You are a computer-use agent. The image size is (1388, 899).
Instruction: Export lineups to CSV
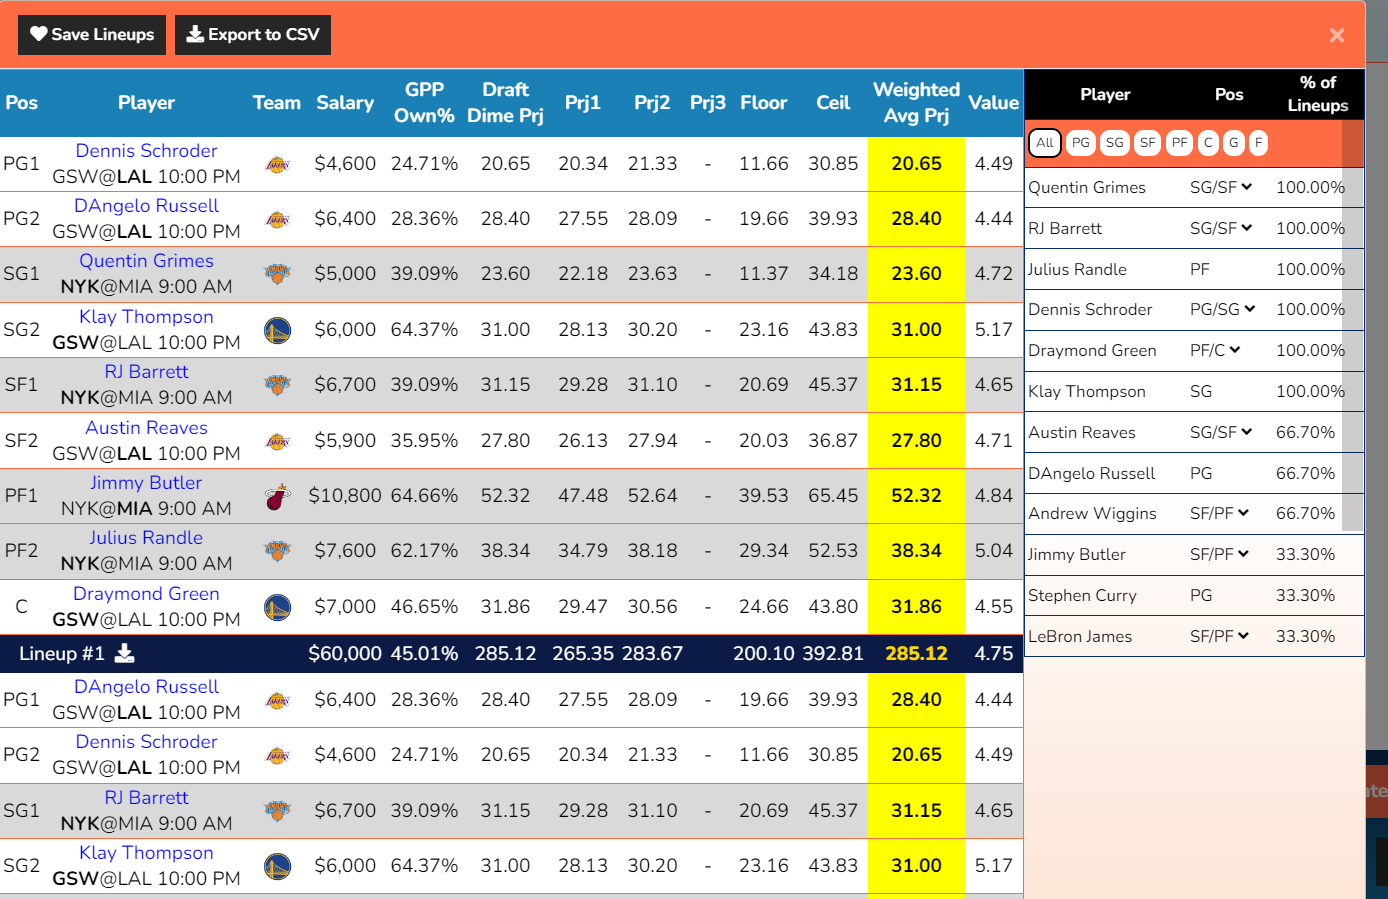(x=253, y=35)
